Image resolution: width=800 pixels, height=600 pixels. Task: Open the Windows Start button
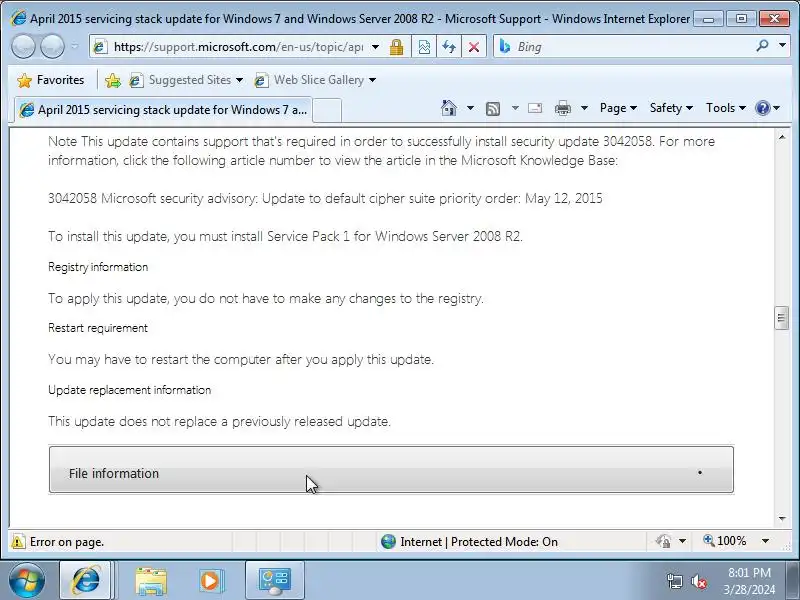[27, 580]
